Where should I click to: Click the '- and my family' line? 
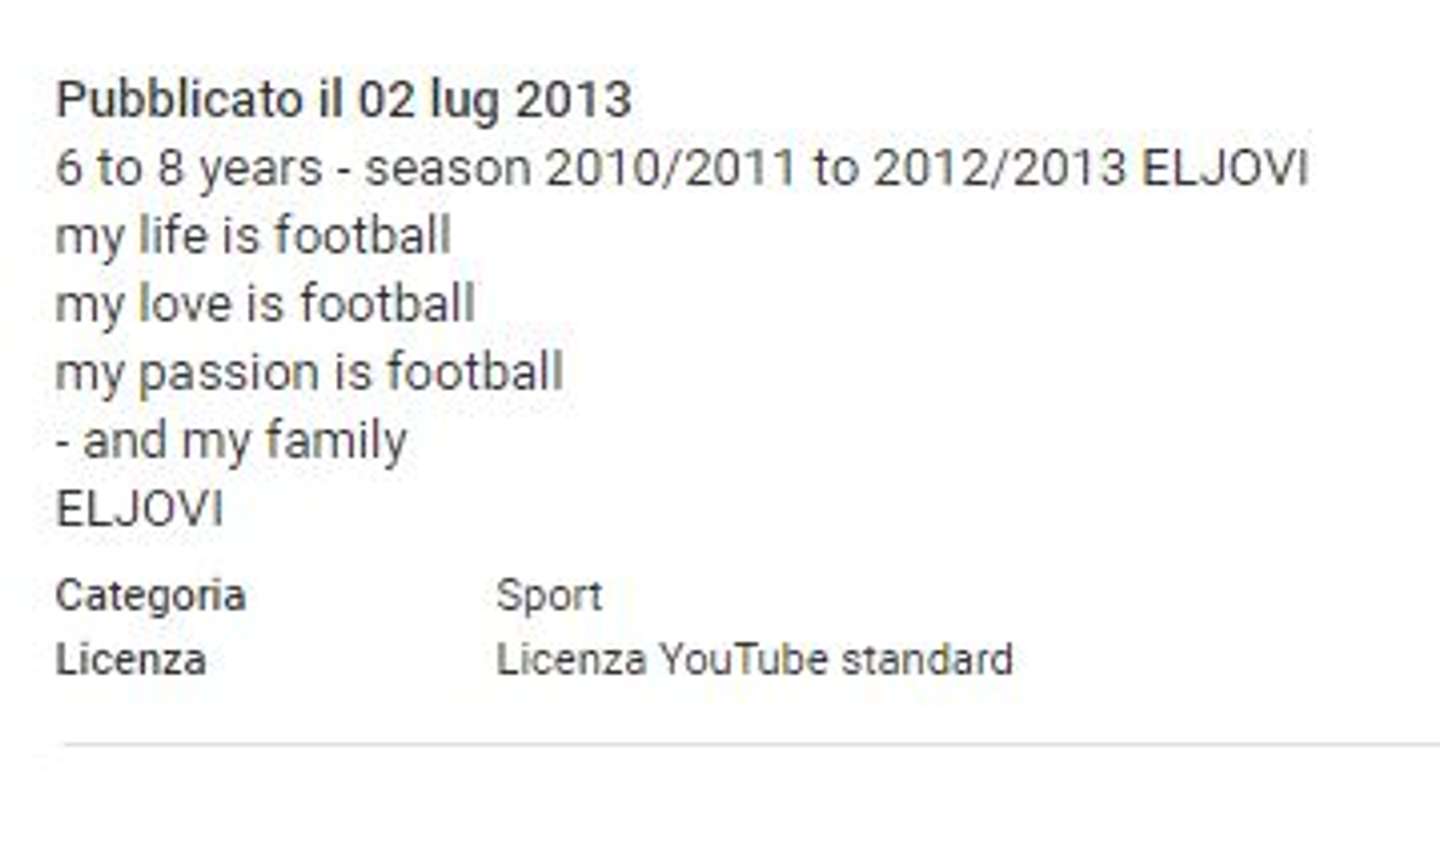coord(231,441)
